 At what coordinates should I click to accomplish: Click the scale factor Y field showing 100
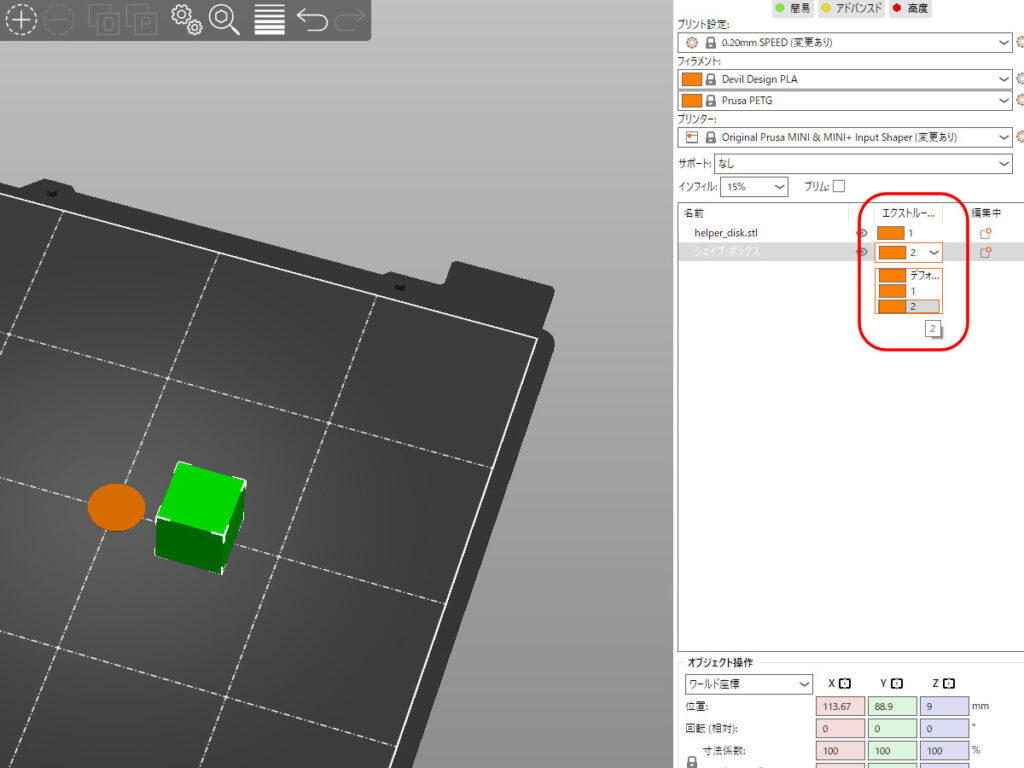point(892,750)
